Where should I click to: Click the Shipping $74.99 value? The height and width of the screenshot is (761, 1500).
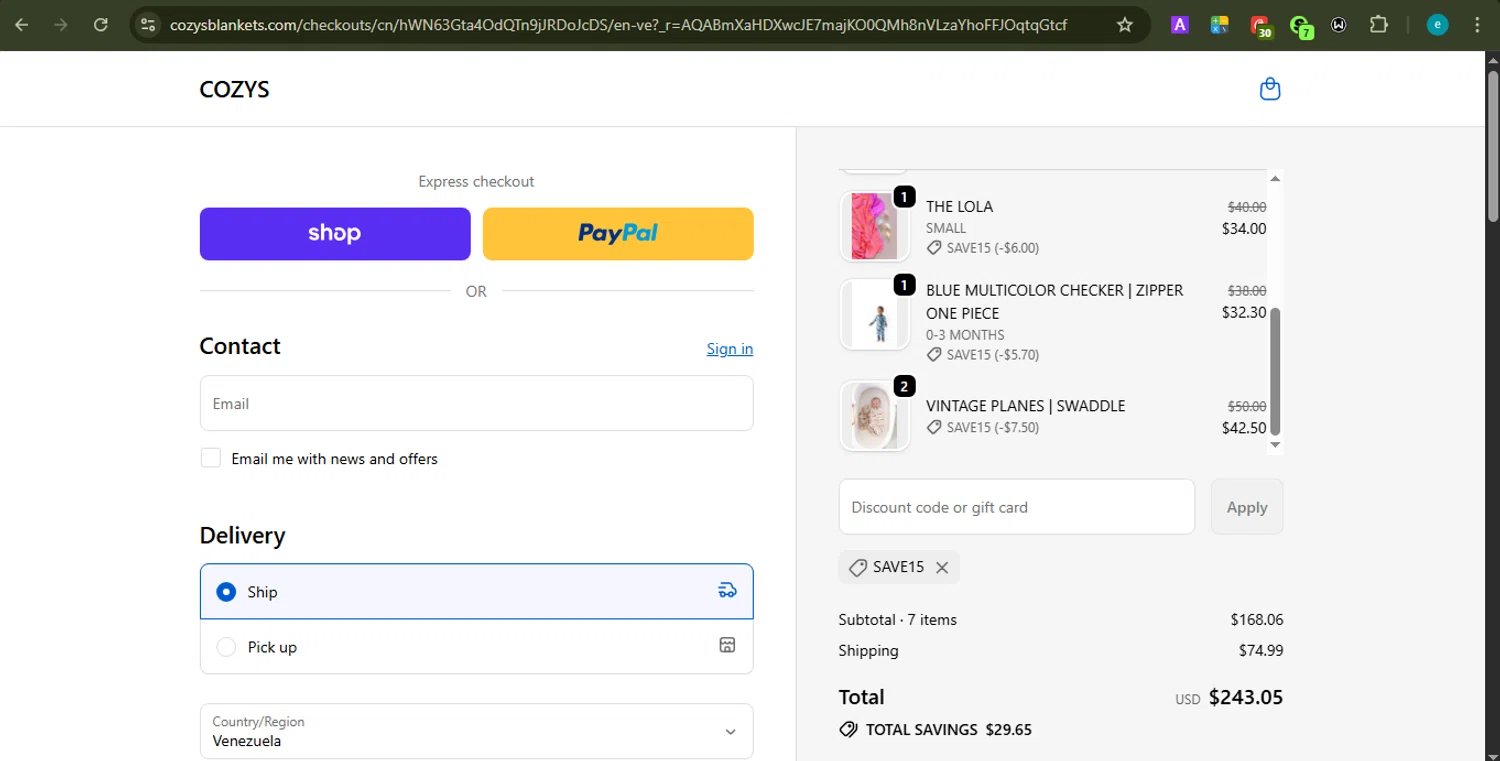click(1261, 650)
